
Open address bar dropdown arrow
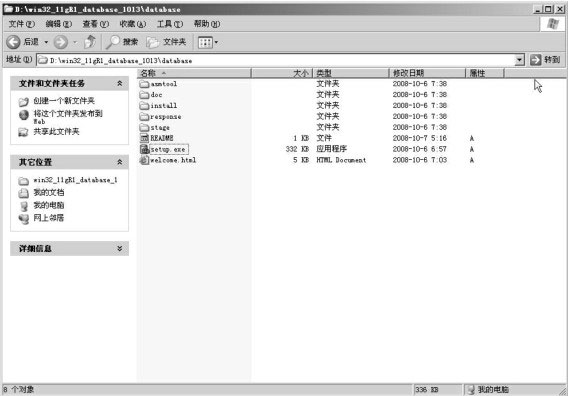tap(519, 60)
